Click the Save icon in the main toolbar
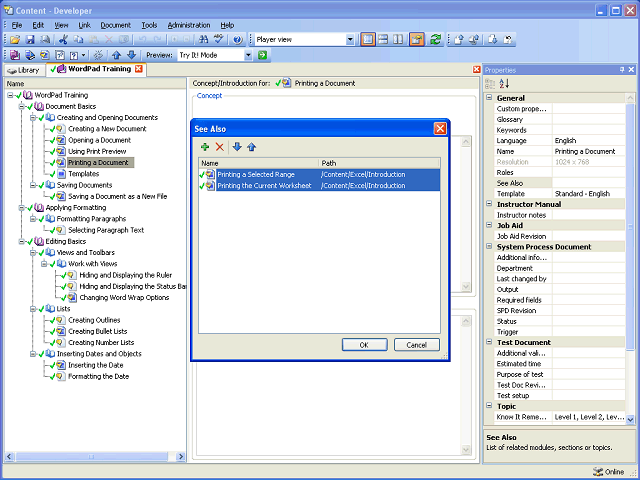 [30, 40]
